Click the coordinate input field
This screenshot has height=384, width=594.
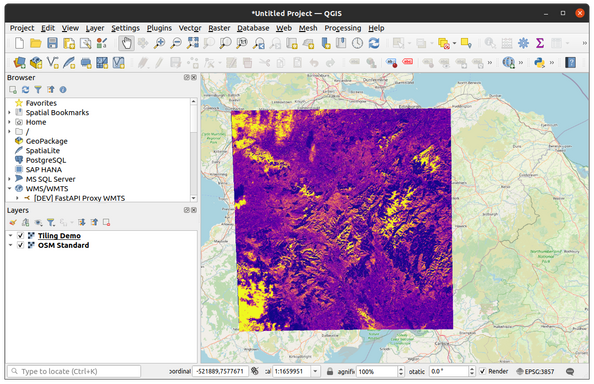220,372
